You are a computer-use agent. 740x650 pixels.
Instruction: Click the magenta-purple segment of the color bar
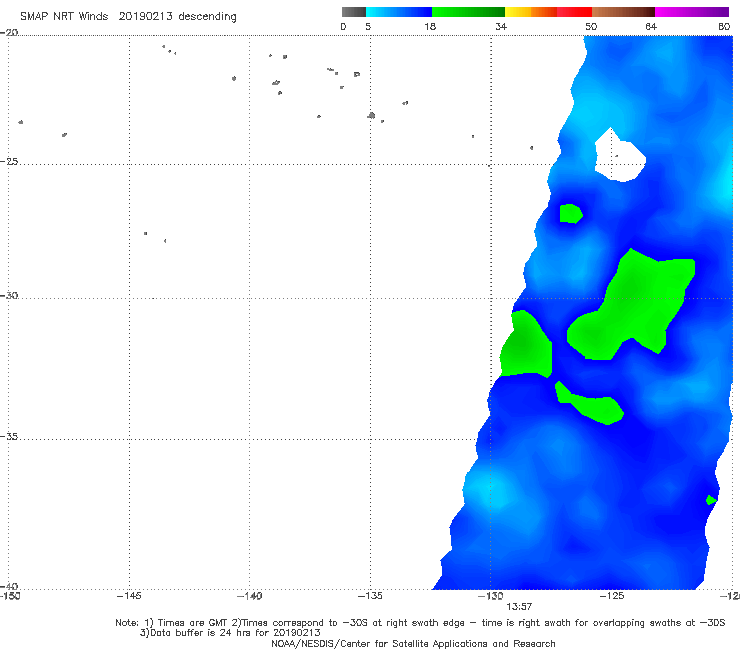coord(692,12)
